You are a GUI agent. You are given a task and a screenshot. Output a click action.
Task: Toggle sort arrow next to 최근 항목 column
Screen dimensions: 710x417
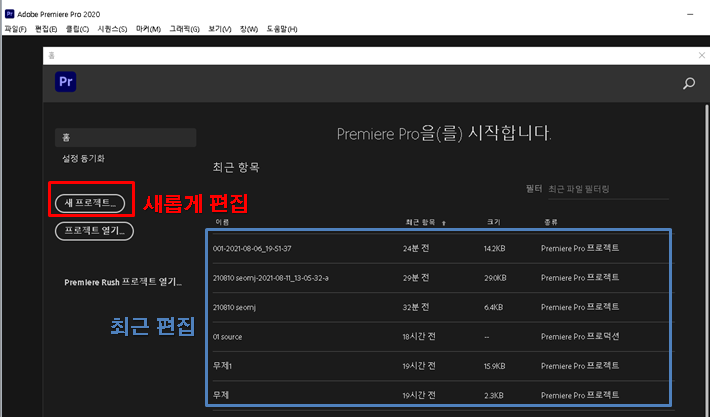(444, 223)
